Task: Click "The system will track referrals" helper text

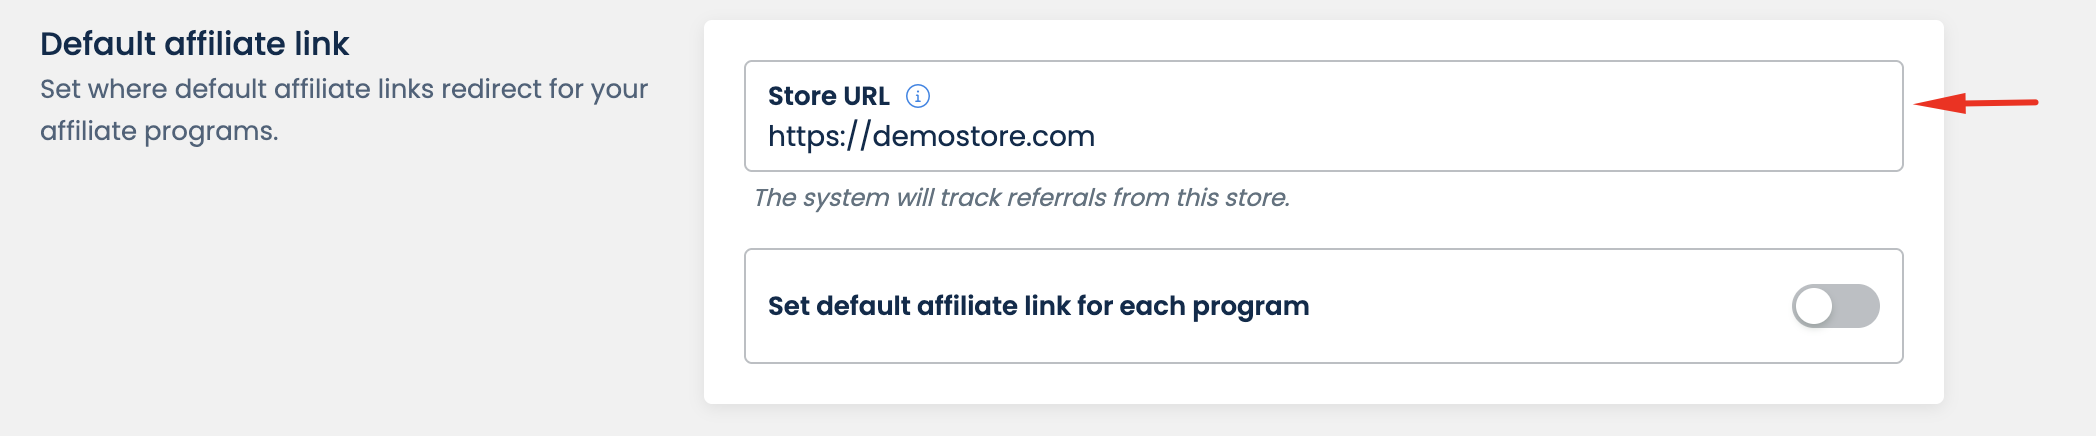Action: click(x=1021, y=198)
